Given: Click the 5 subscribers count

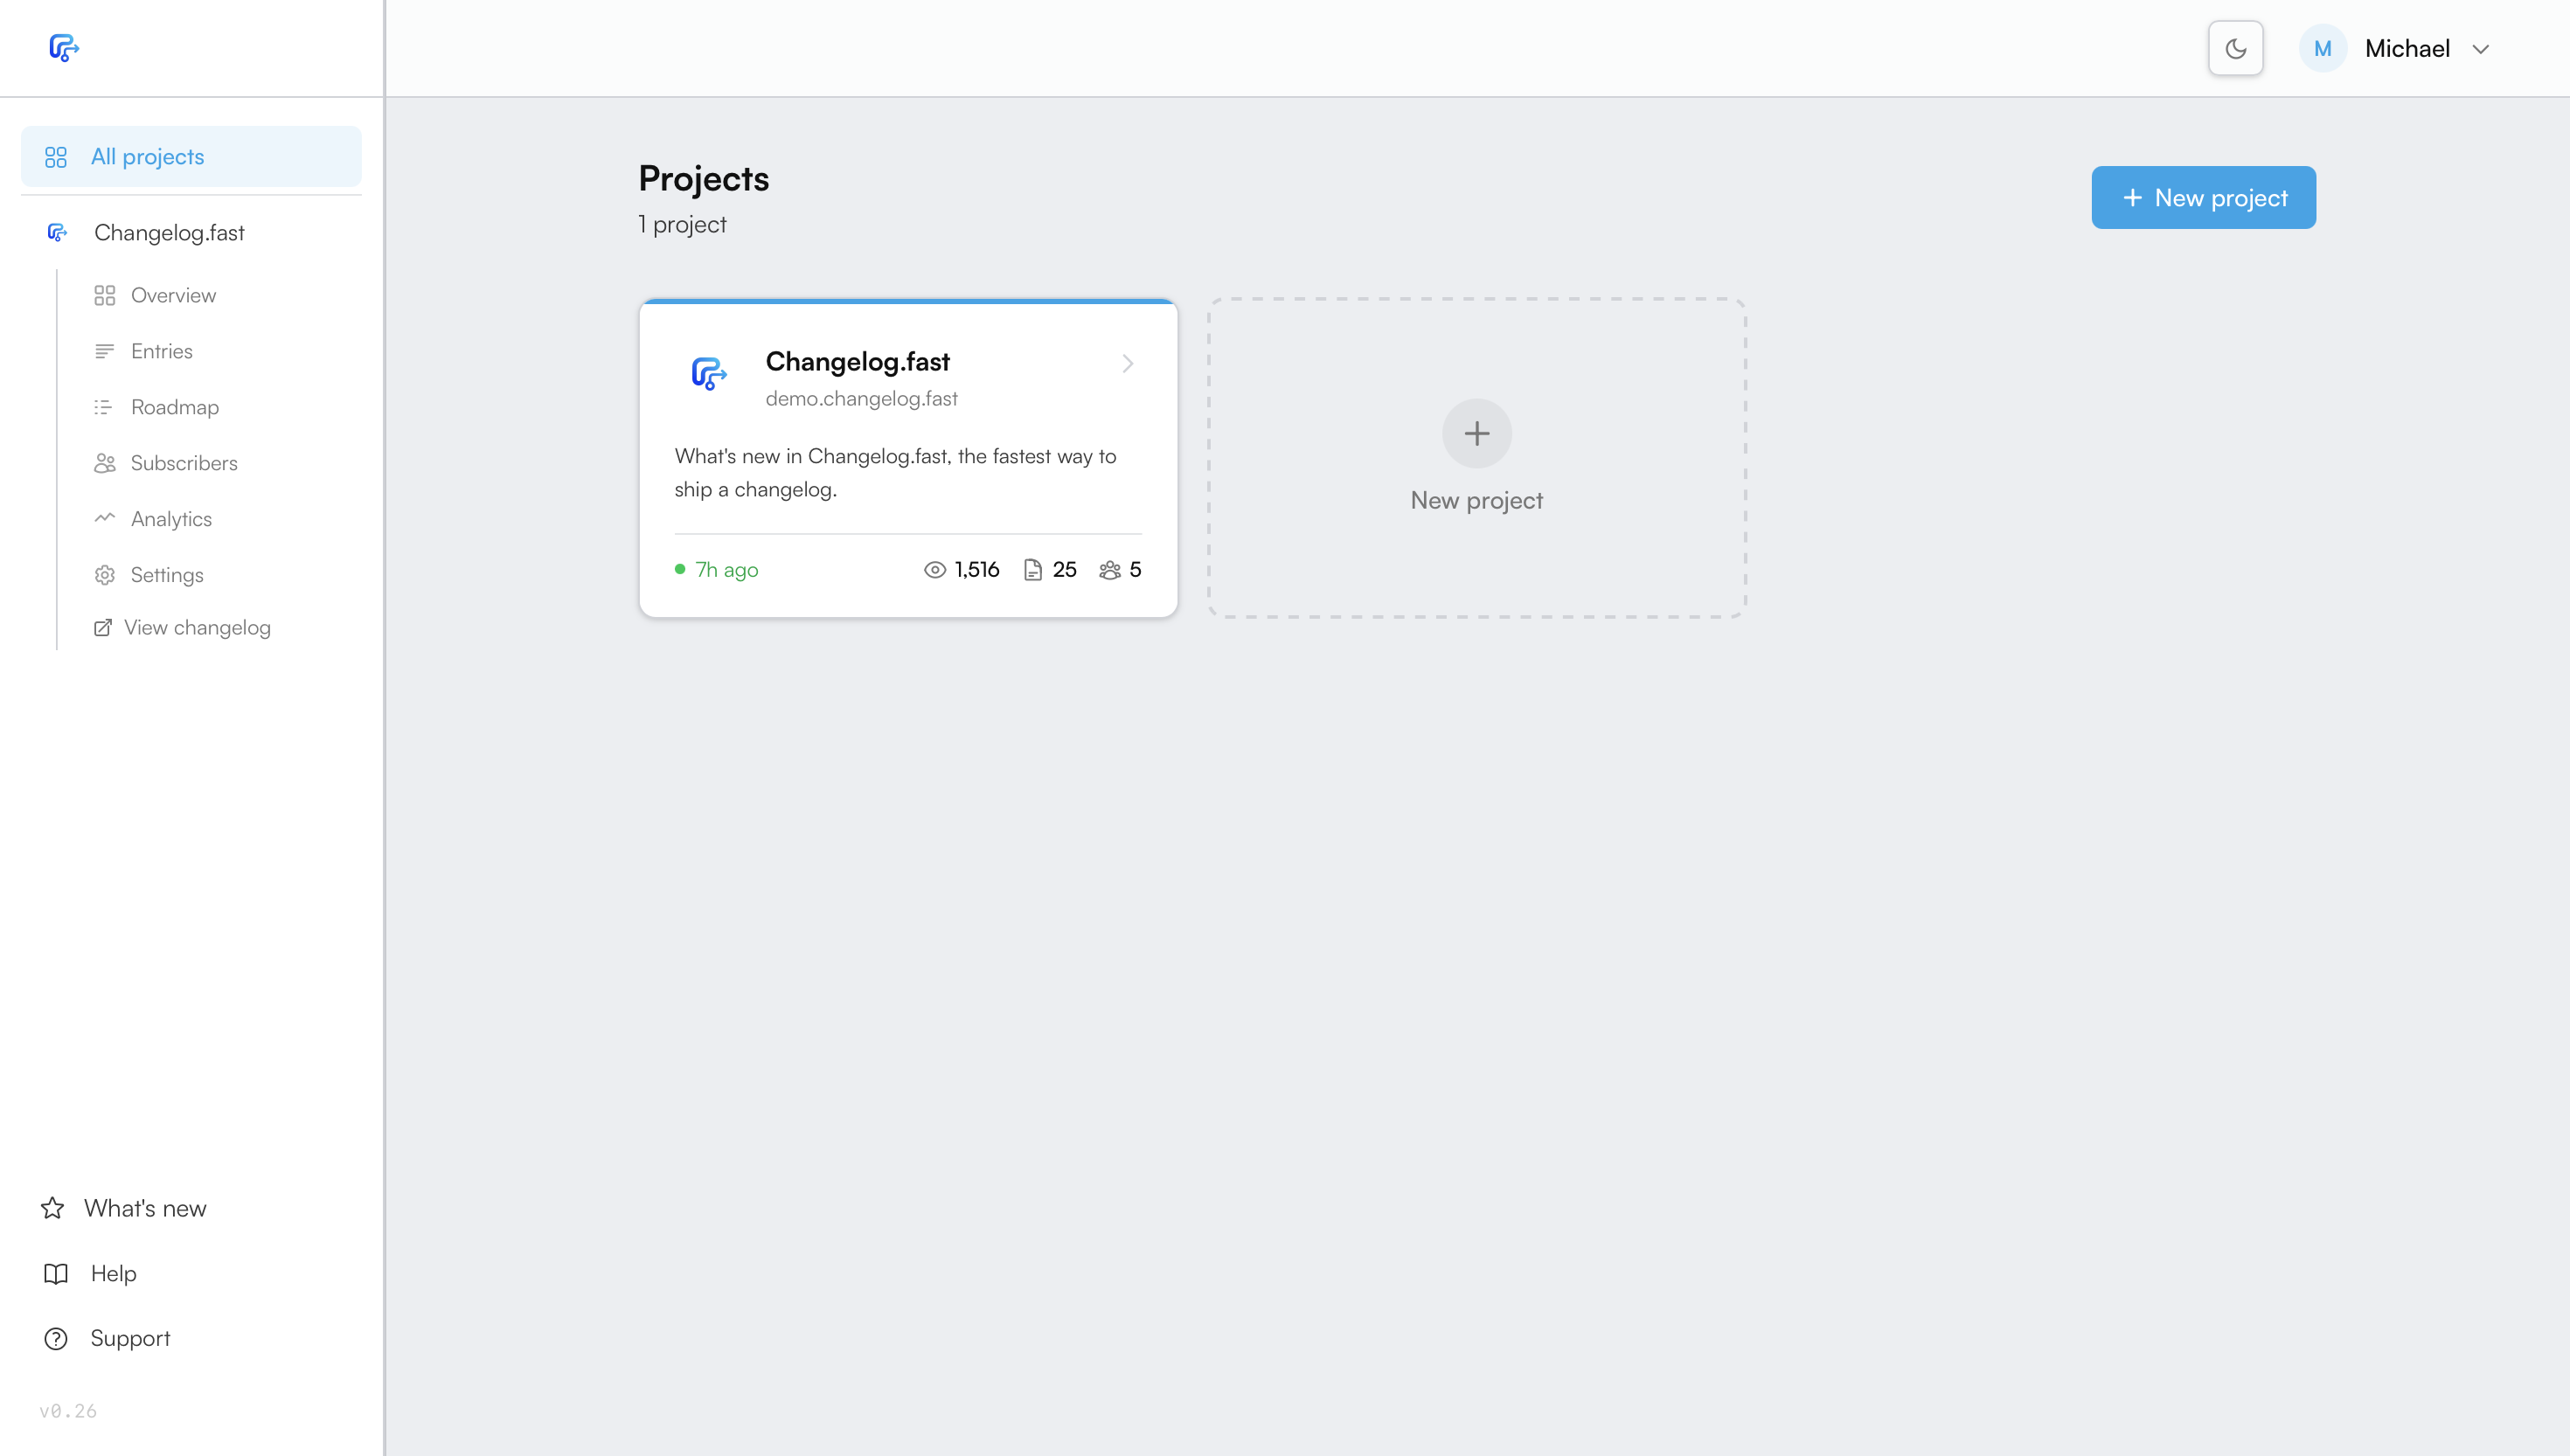Looking at the screenshot, I should pyautogui.click(x=1135, y=569).
